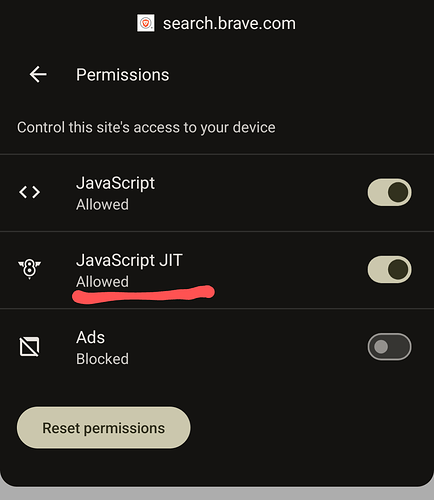
Task: Tap the Blocked status under Ads
Action: 102,359
